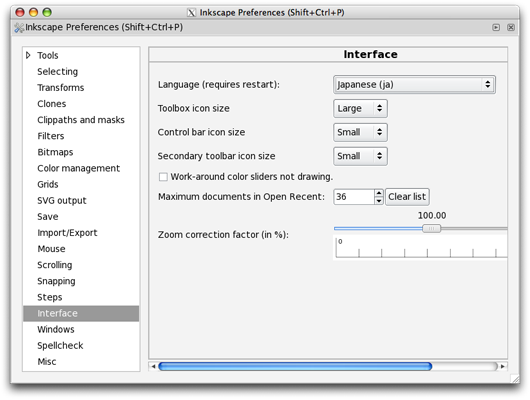Select Clippaths and masks in the list
This screenshot has height=400, width=530.
tap(81, 120)
